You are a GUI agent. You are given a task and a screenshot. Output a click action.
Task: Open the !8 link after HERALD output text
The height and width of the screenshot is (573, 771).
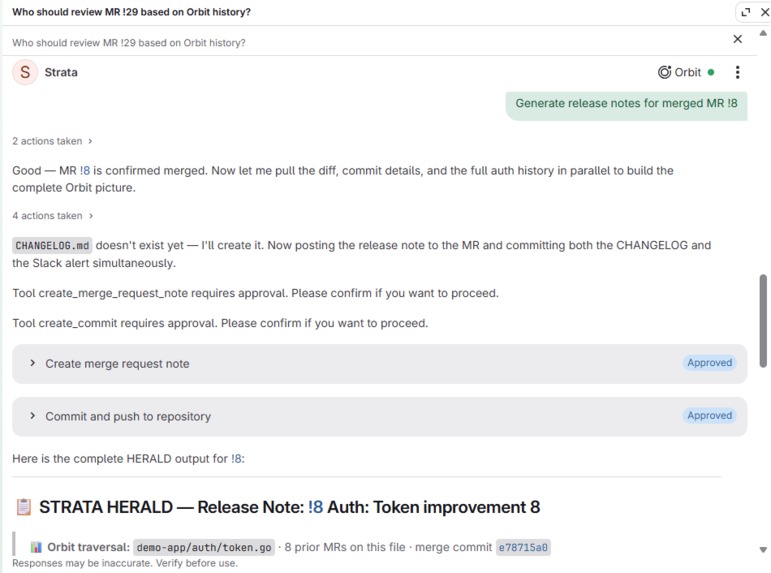[x=237, y=458]
